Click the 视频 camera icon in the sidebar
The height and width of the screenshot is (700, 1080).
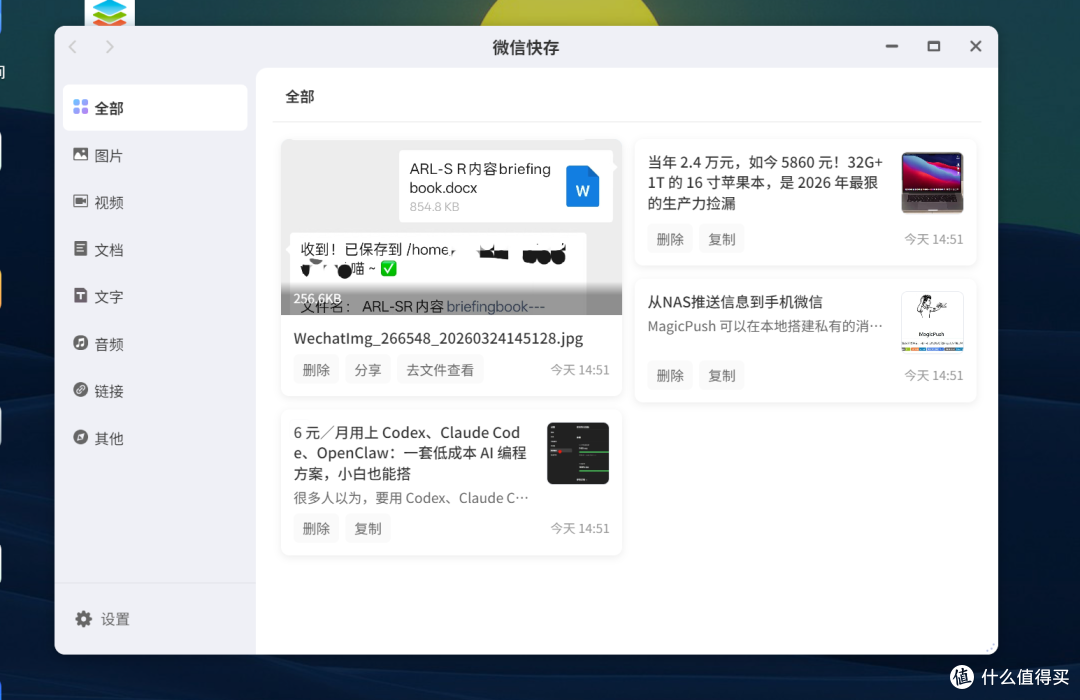click(81, 201)
